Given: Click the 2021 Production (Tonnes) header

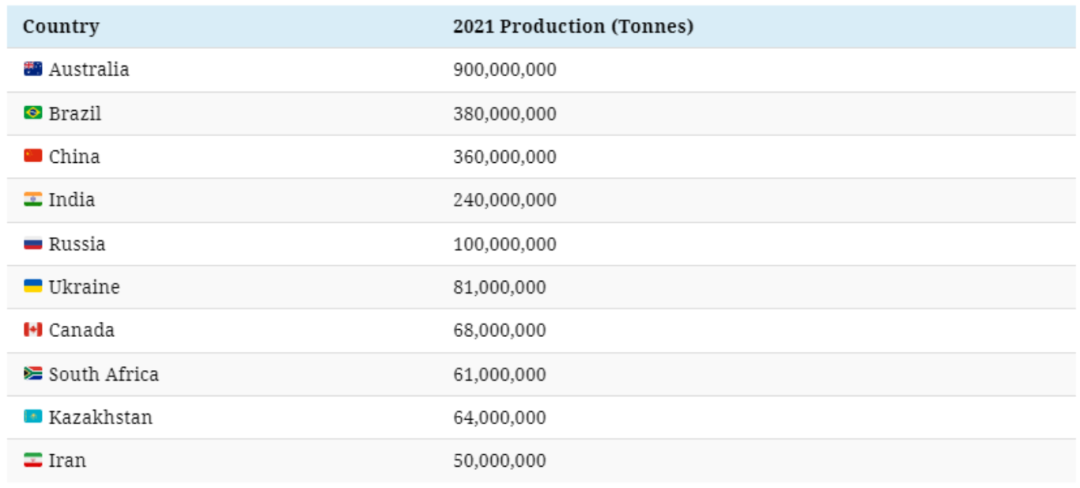Looking at the screenshot, I should coord(572,27).
